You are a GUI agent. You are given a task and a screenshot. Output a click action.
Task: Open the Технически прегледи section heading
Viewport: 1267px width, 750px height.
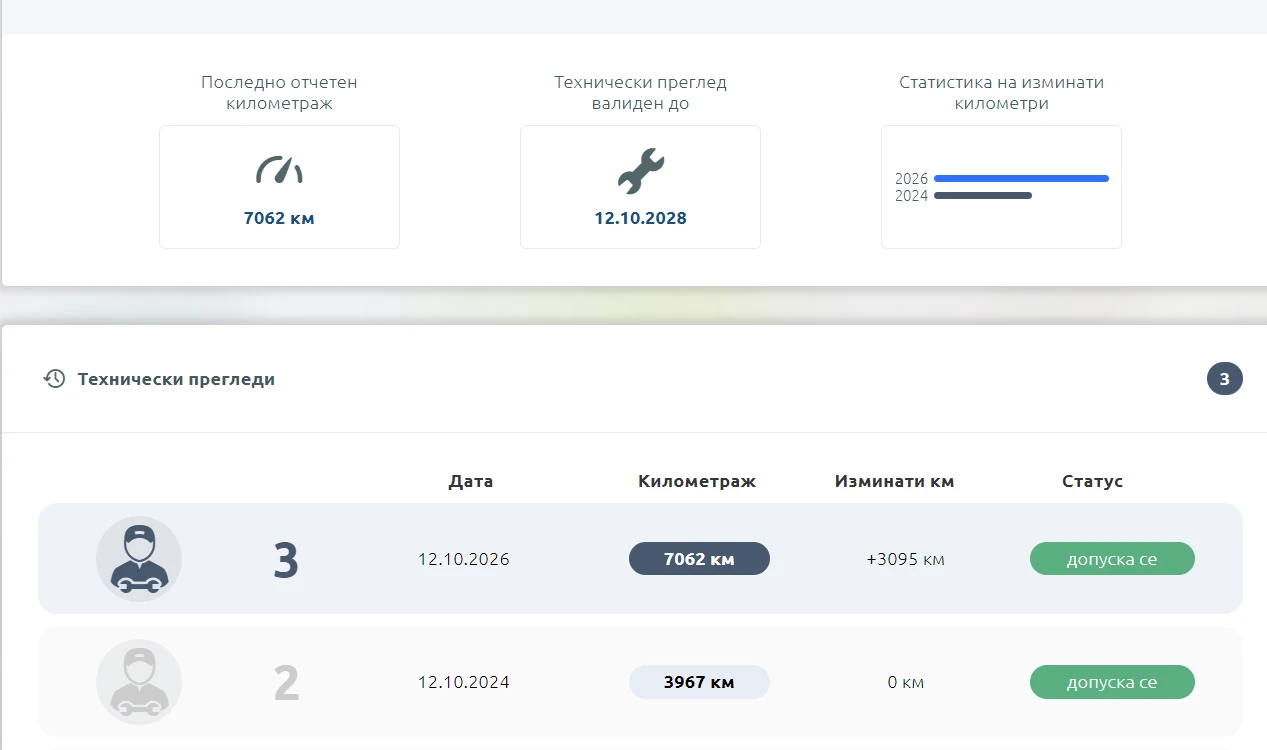pos(176,379)
